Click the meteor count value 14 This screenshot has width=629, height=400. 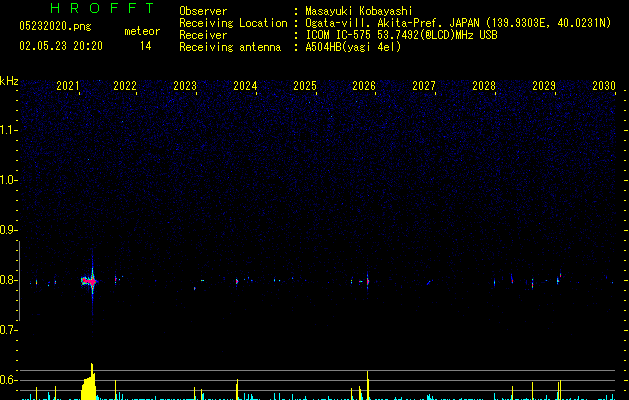(146, 46)
